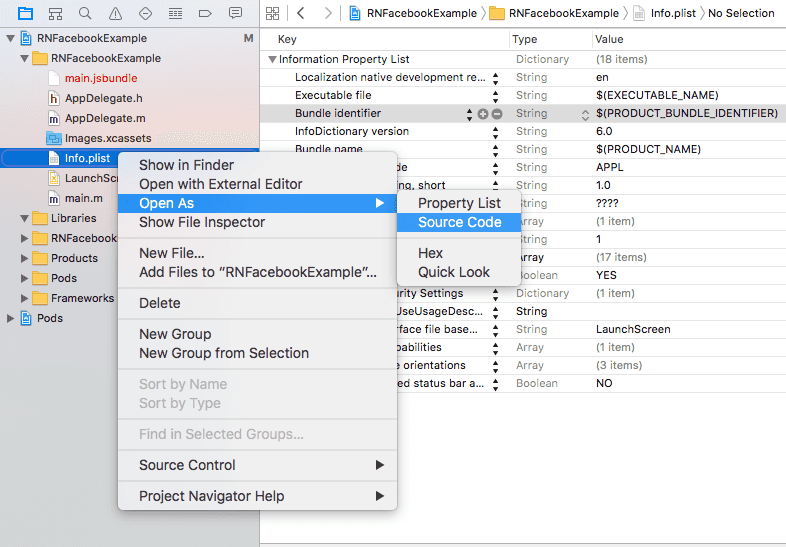786x547 pixels.
Task: Click the RNFacebookExample folder in jump bar
Action: click(555, 13)
